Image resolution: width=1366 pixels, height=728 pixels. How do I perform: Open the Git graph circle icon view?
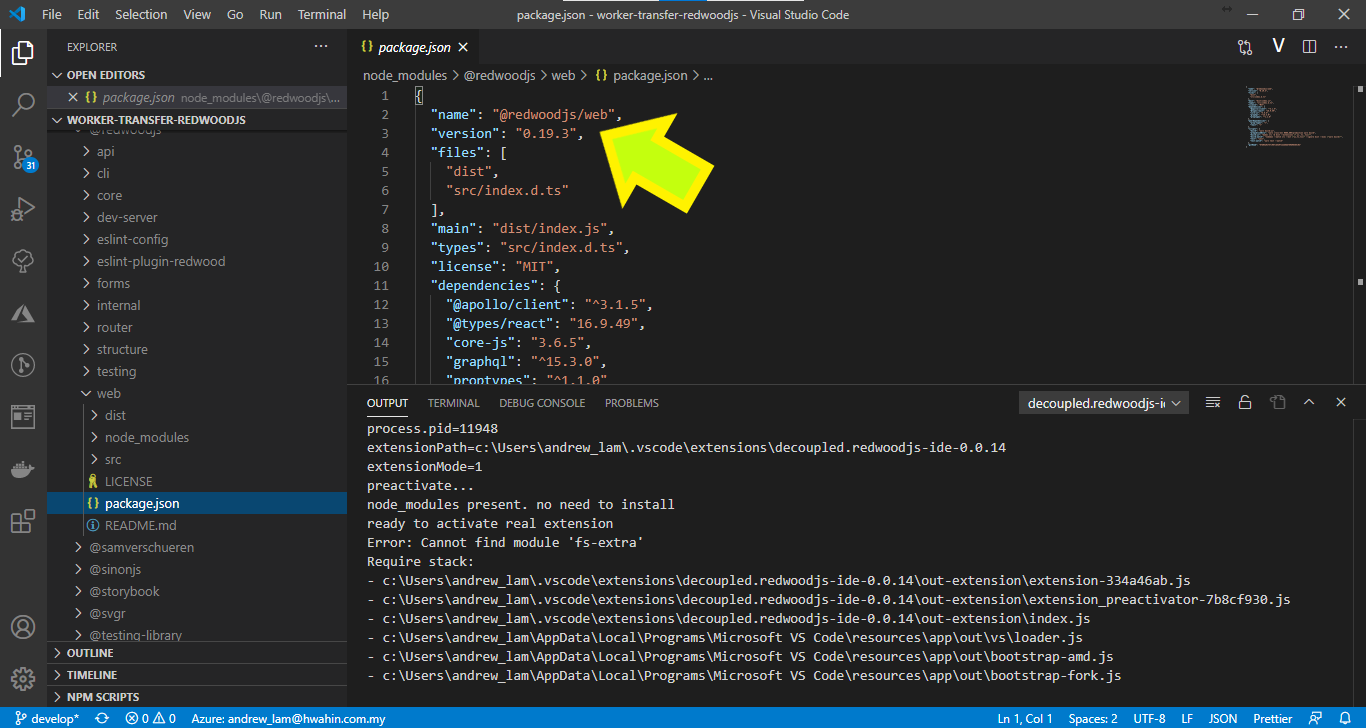coord(23,365)
